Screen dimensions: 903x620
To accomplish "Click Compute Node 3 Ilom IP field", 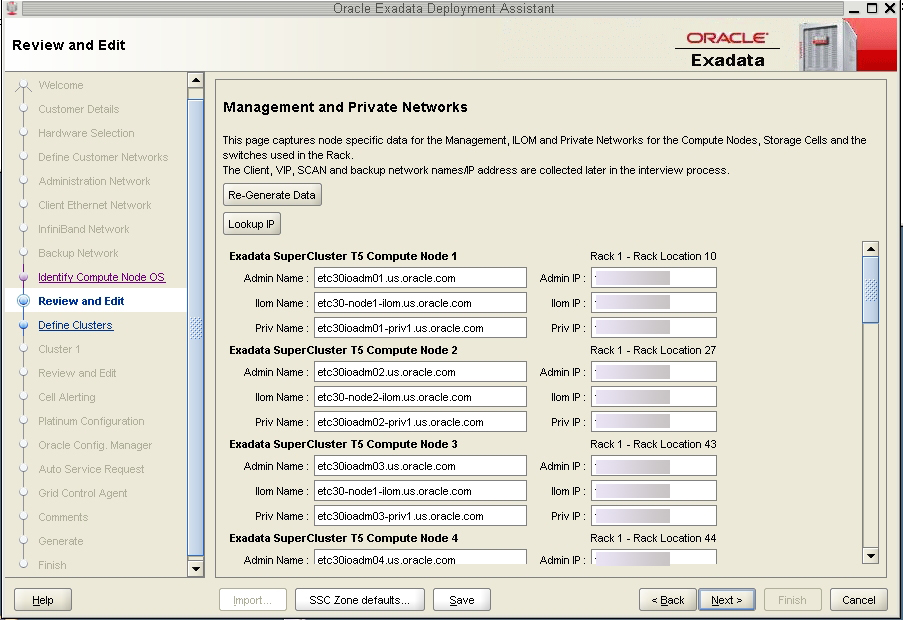I will point(654,491).
